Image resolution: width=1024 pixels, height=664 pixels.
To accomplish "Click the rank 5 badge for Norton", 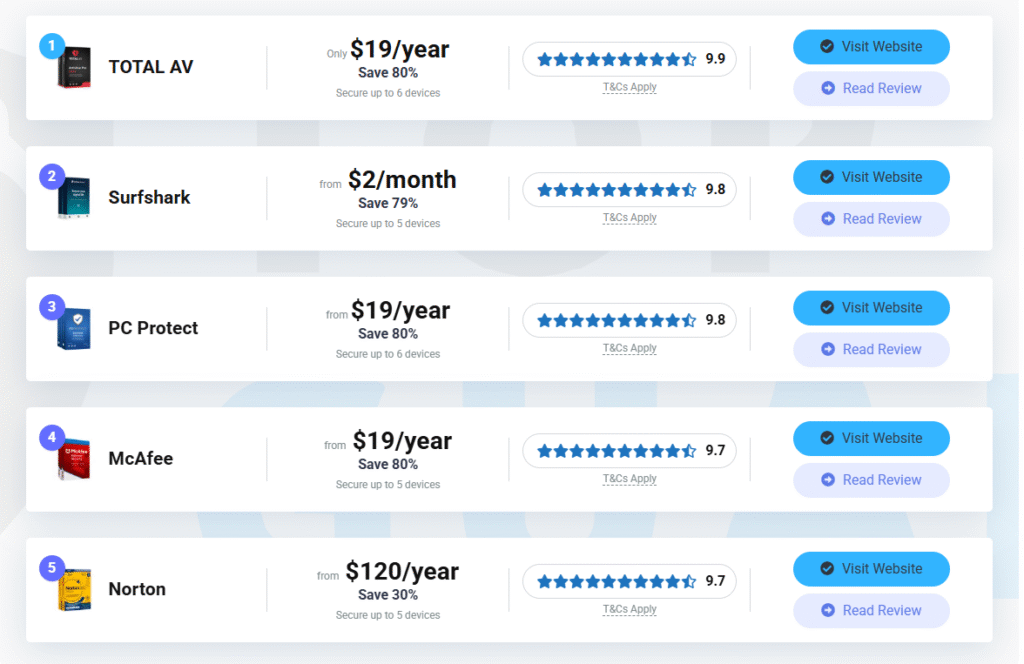I will tap(50, 569).
